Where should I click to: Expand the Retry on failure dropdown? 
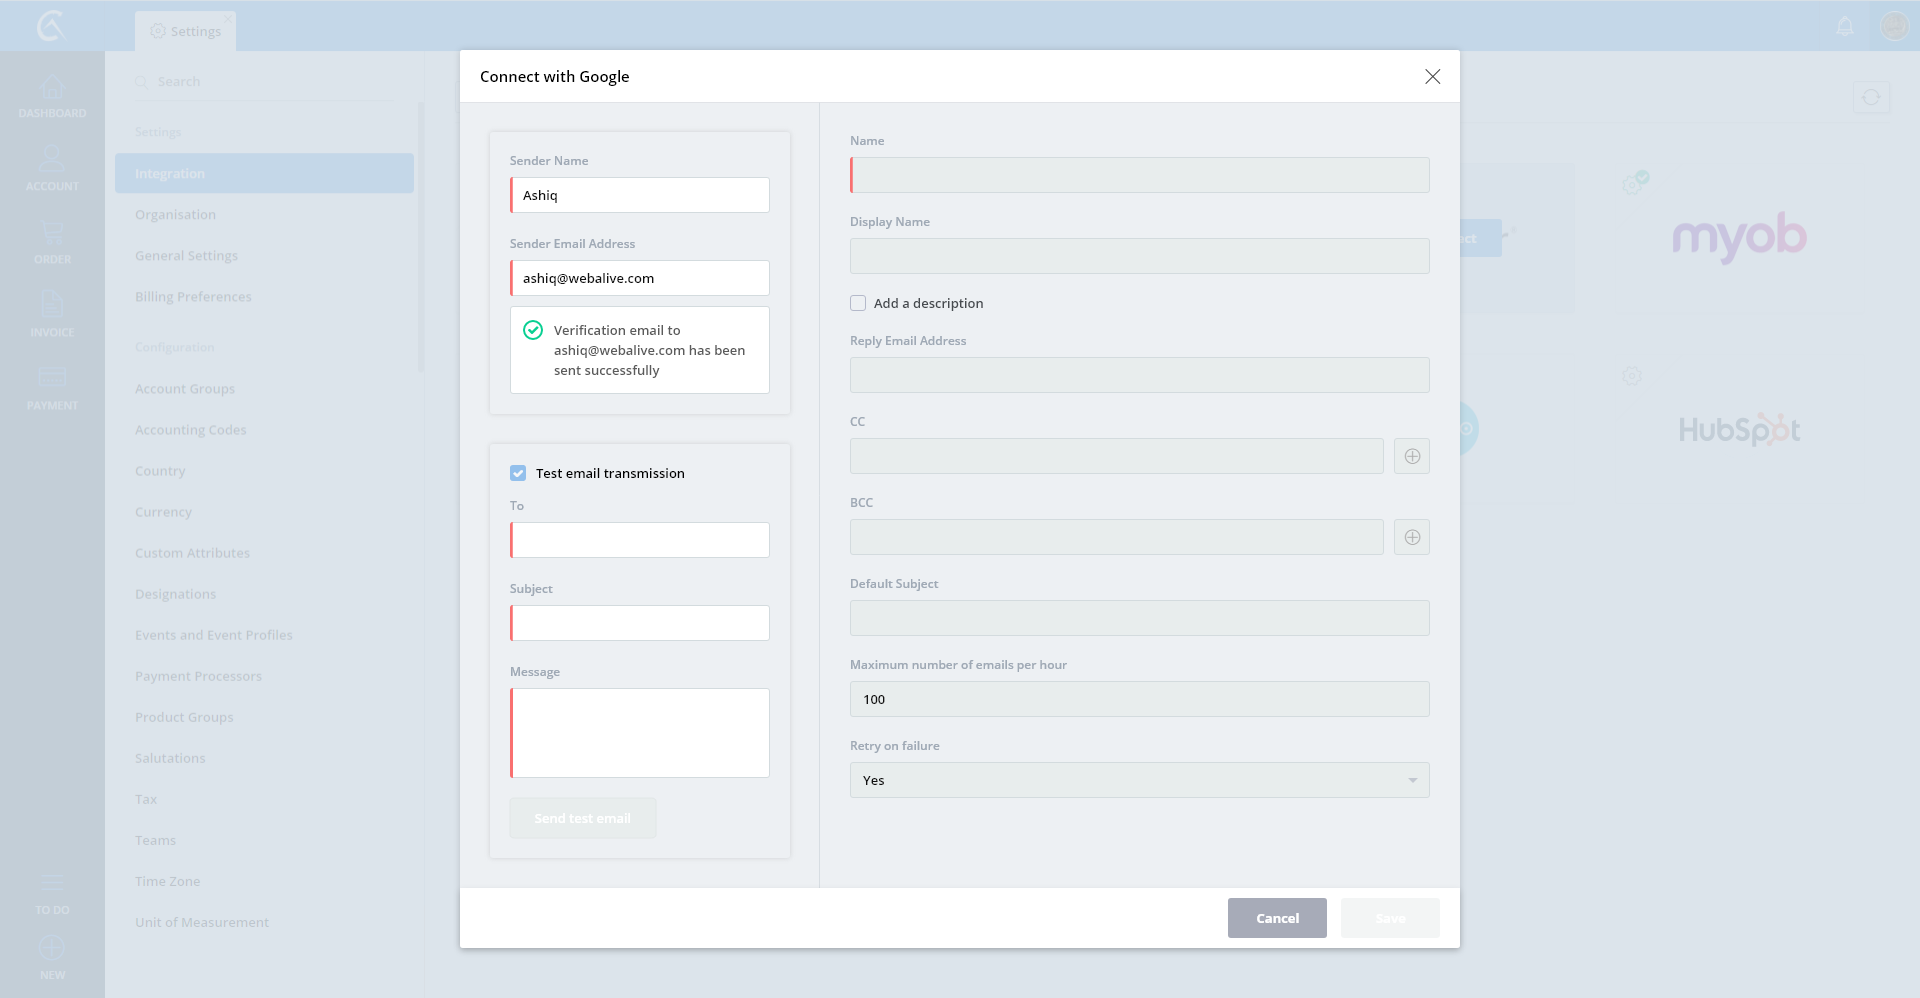(x=1139, y=780)
